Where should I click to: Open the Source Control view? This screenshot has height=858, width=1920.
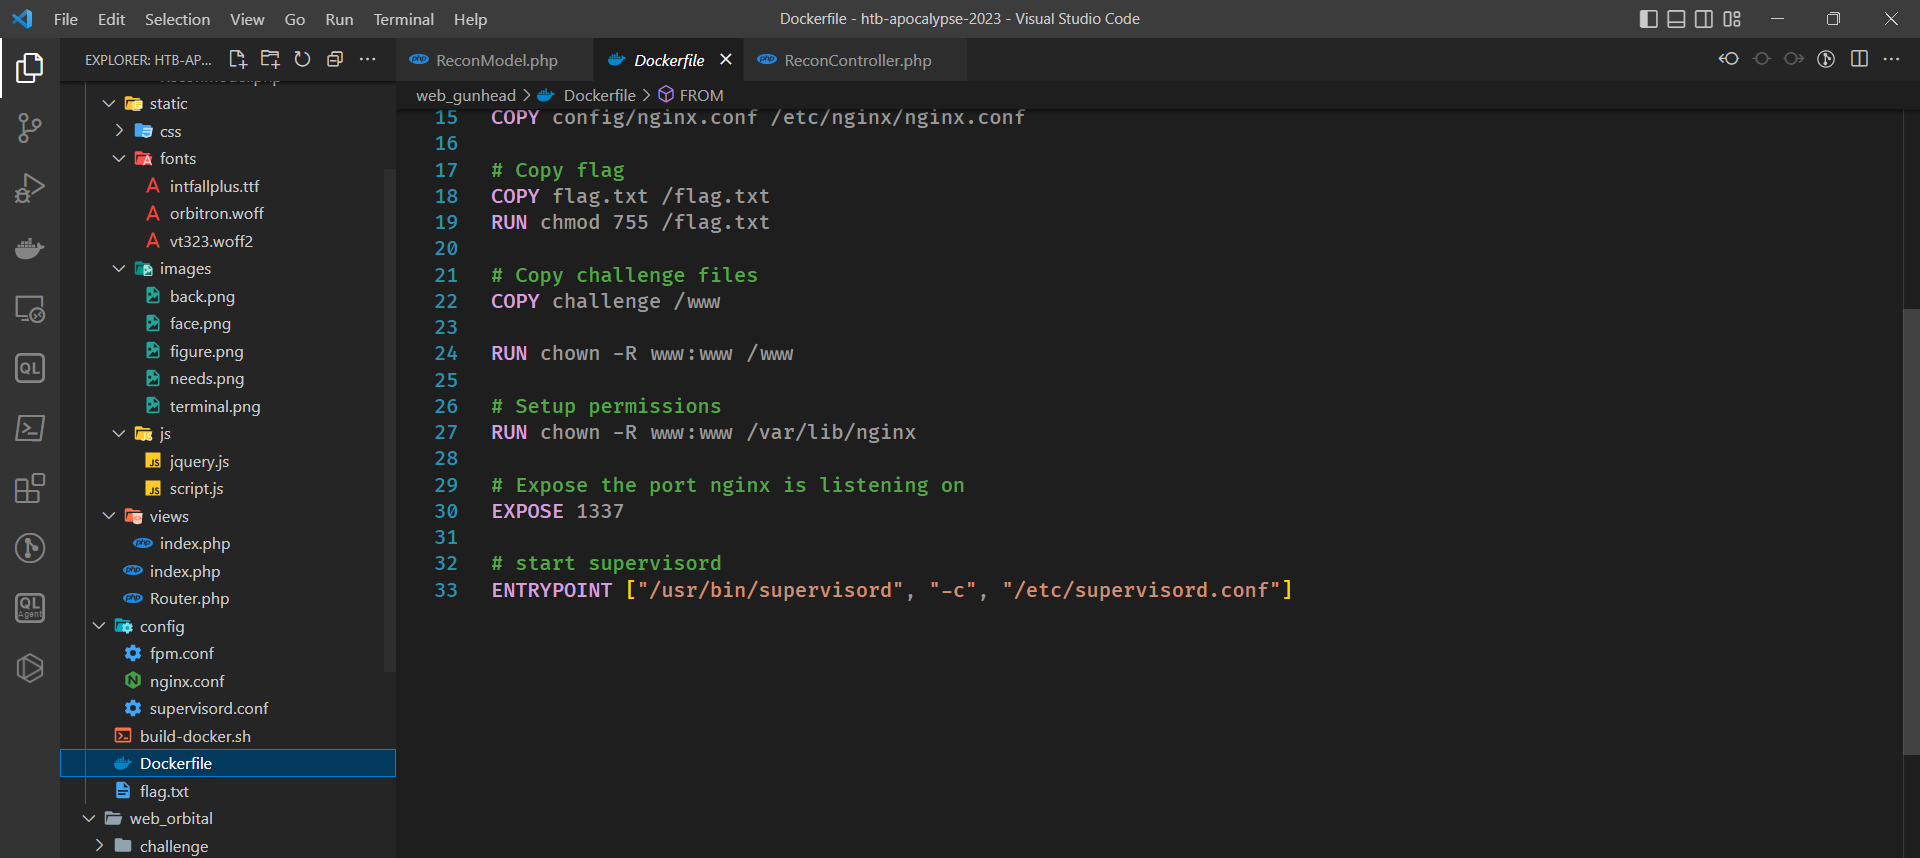click(x=30, y=128)
